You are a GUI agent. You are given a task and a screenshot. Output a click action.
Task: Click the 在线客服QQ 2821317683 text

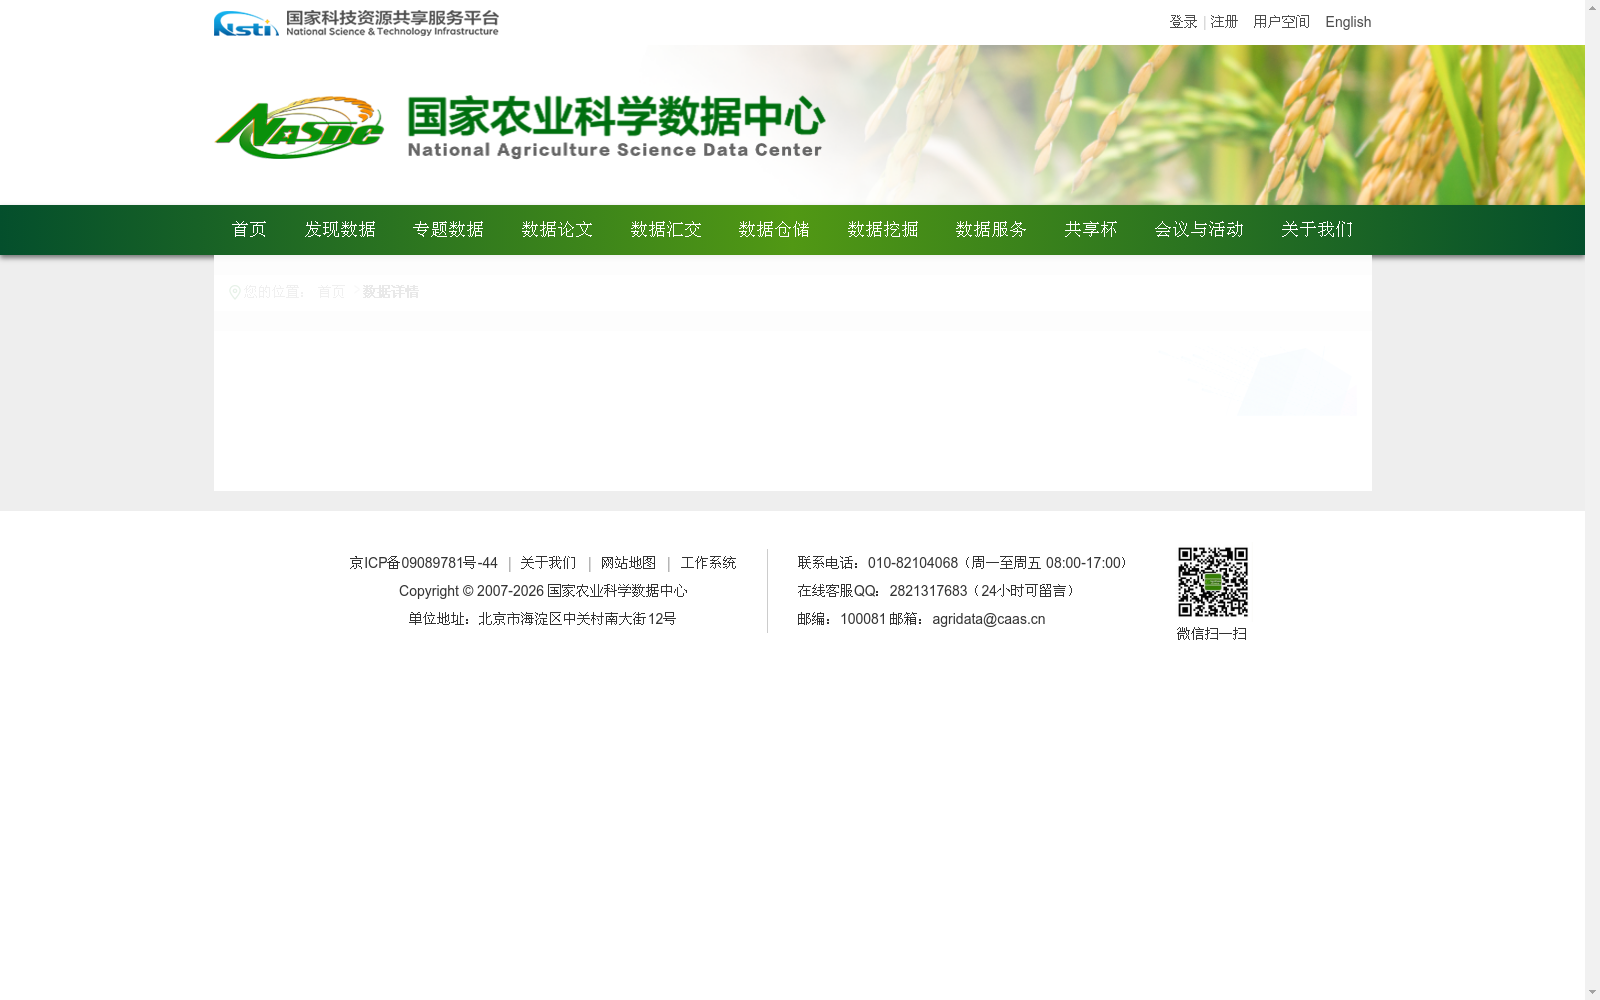937,591
